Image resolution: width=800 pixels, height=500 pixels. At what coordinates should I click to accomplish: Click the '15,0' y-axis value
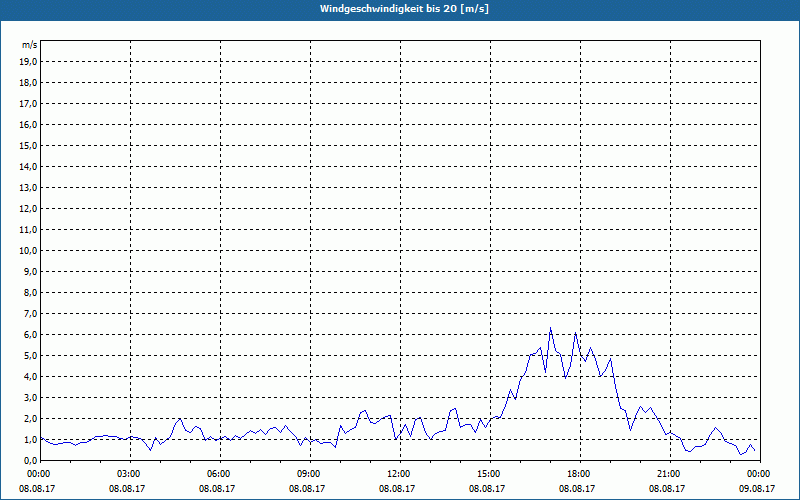tap(28, 145)
